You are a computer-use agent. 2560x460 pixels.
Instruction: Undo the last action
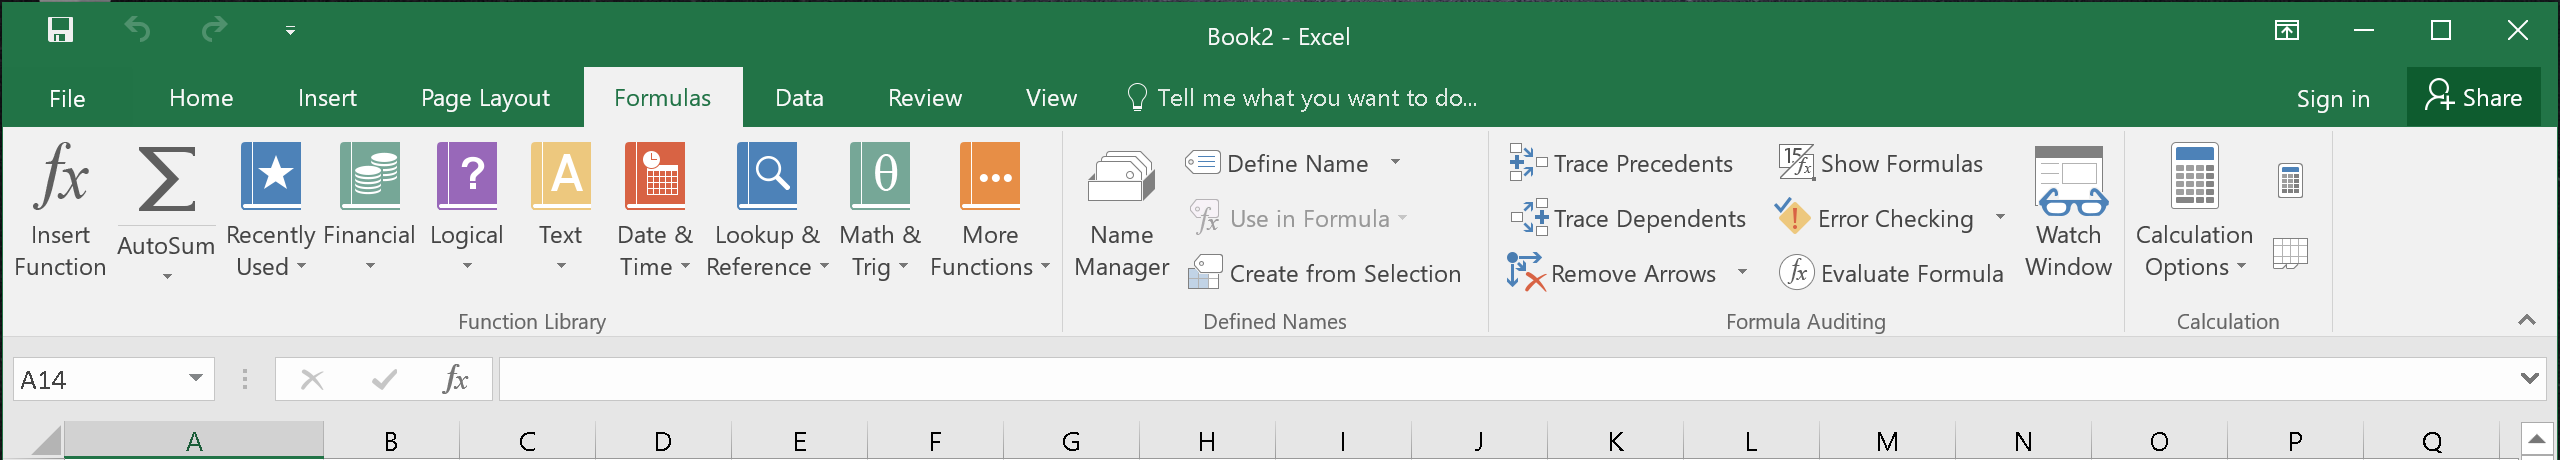pyautogui.click(x=137, y=31)
